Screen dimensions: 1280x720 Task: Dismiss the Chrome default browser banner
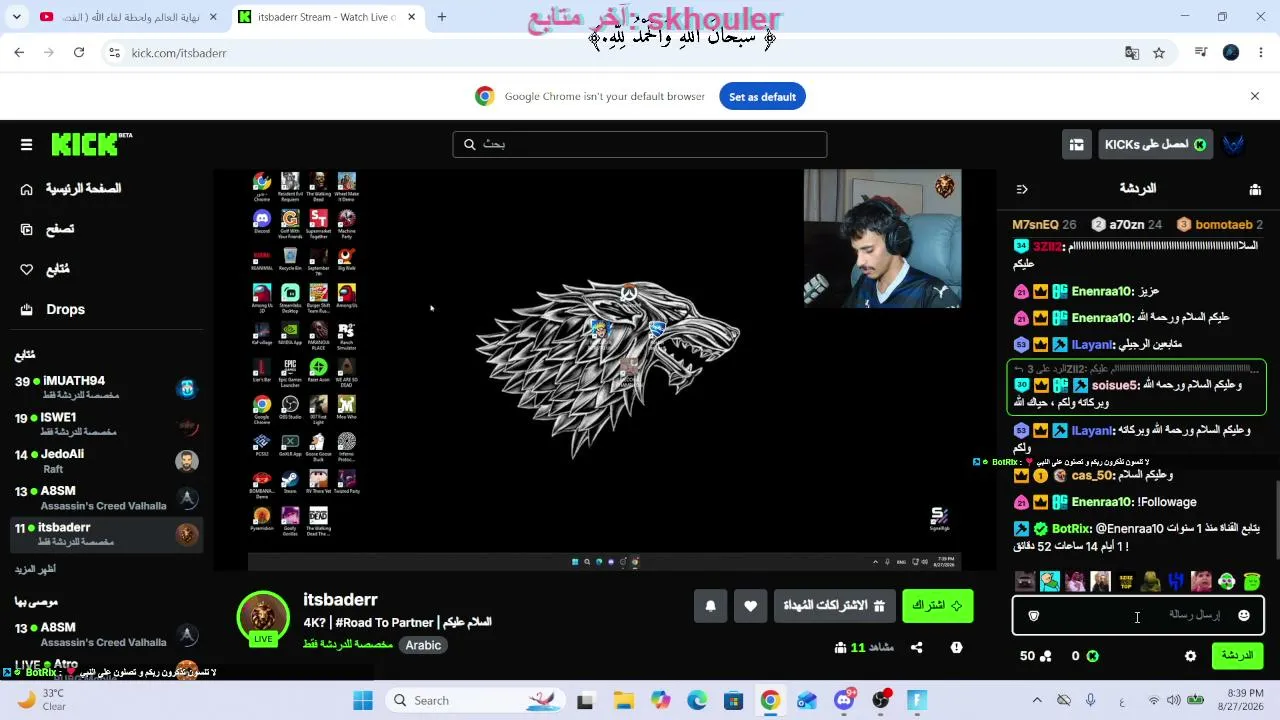click(1255, 96)
